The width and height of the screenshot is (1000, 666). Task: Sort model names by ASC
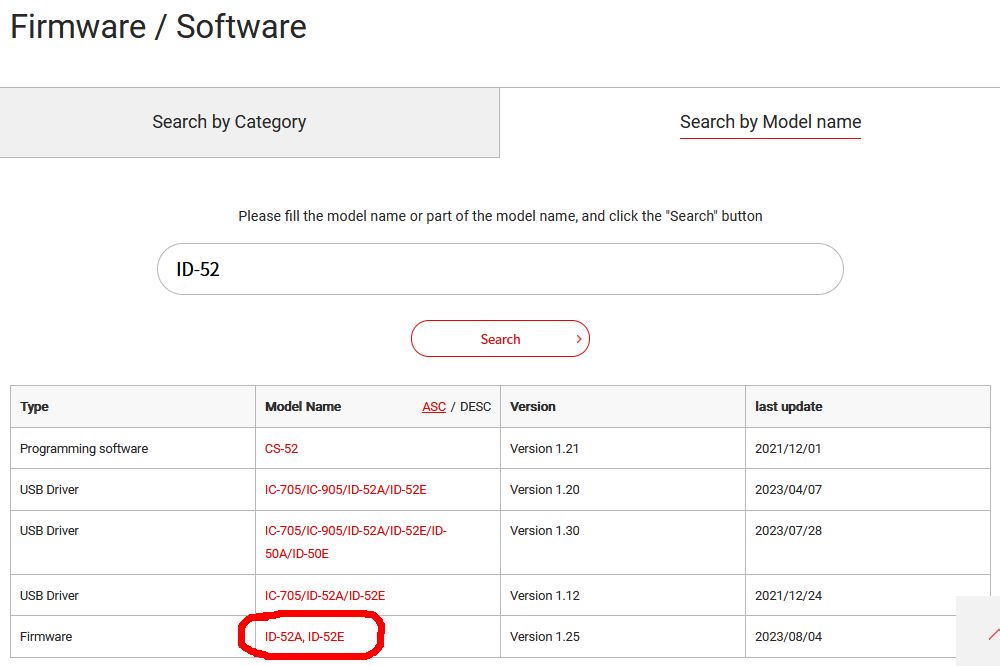pyautogui.click(x=434, y=407)
